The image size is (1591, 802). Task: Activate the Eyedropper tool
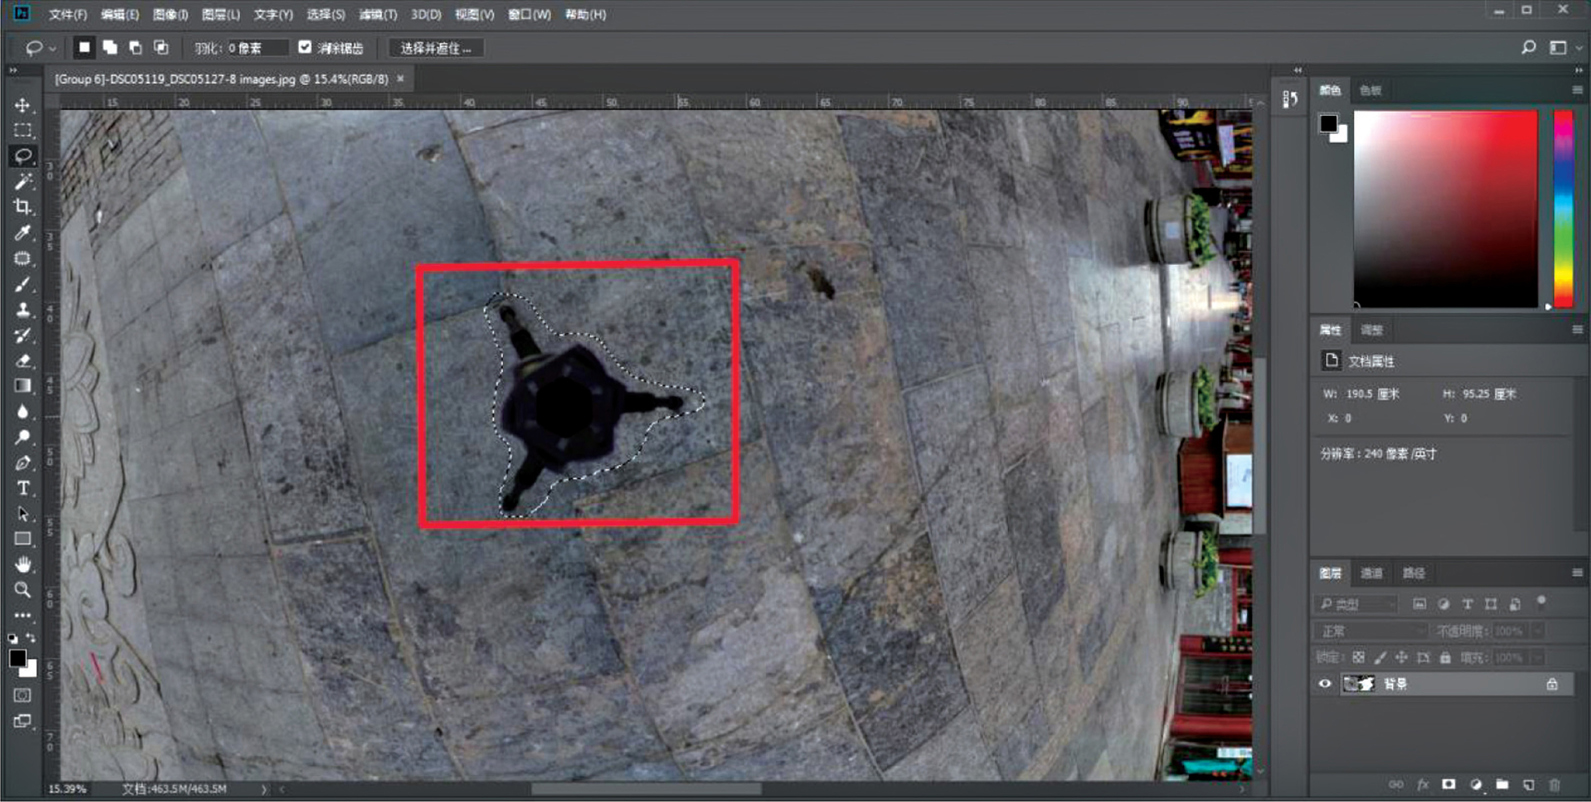tap(22, 233)
